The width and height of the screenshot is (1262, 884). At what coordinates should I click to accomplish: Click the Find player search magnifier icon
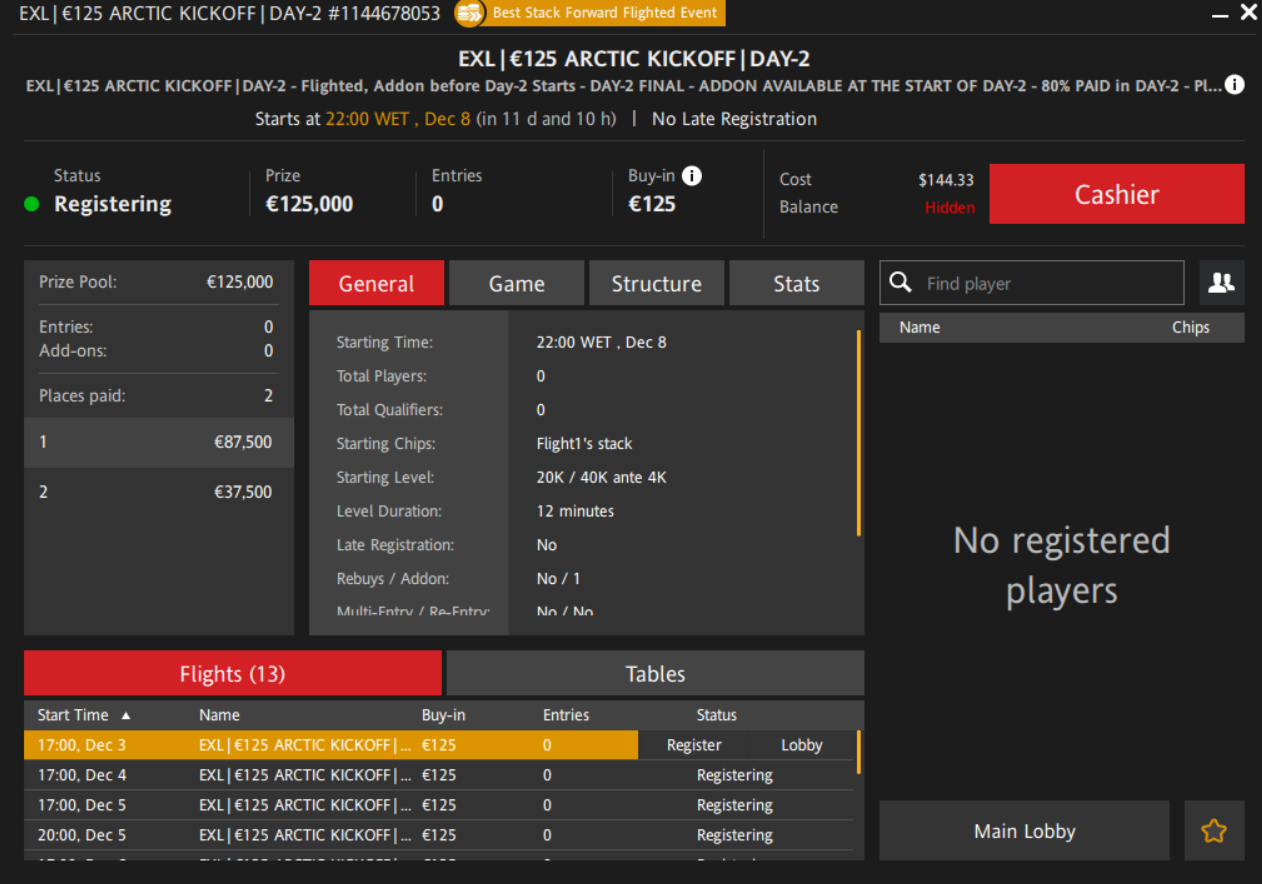click(x=901, y=283)
